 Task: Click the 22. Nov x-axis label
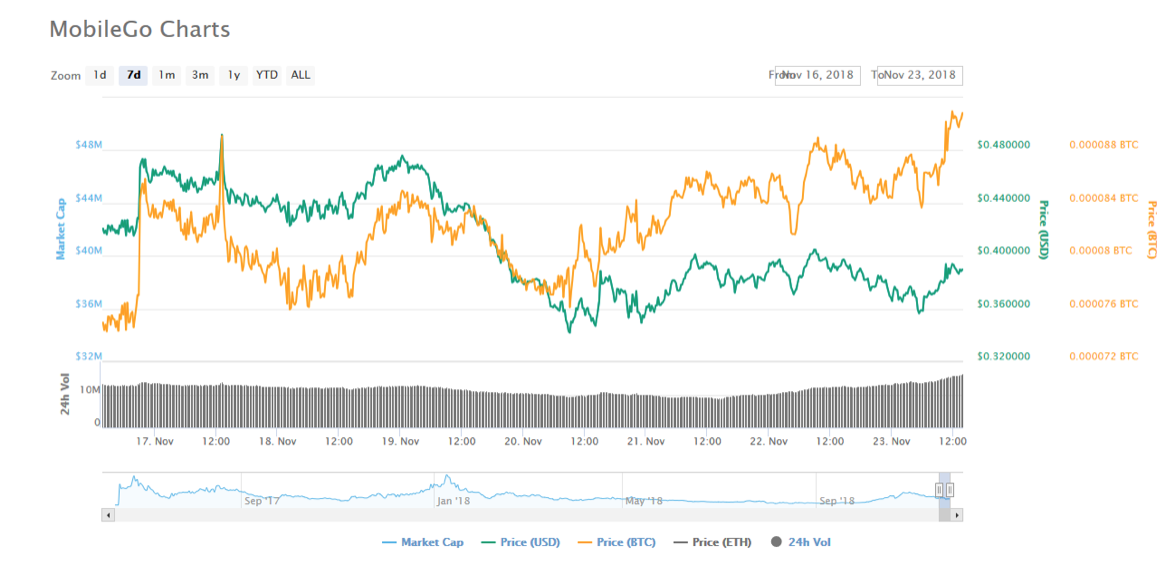point(768,442)
